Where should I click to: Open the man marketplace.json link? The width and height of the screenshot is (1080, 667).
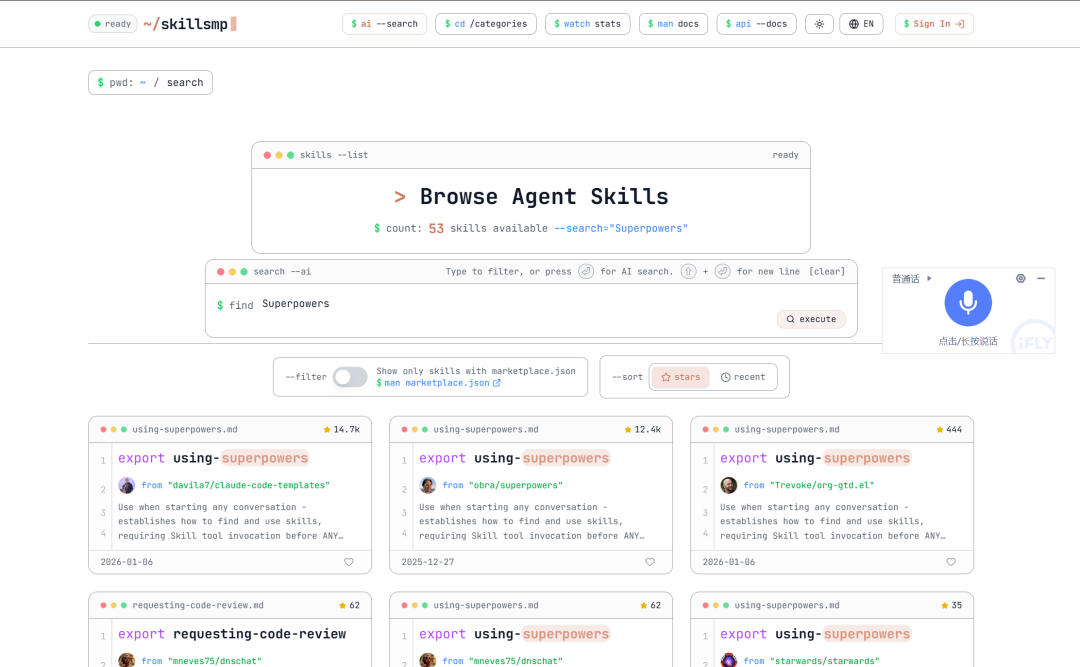(438, 383)
